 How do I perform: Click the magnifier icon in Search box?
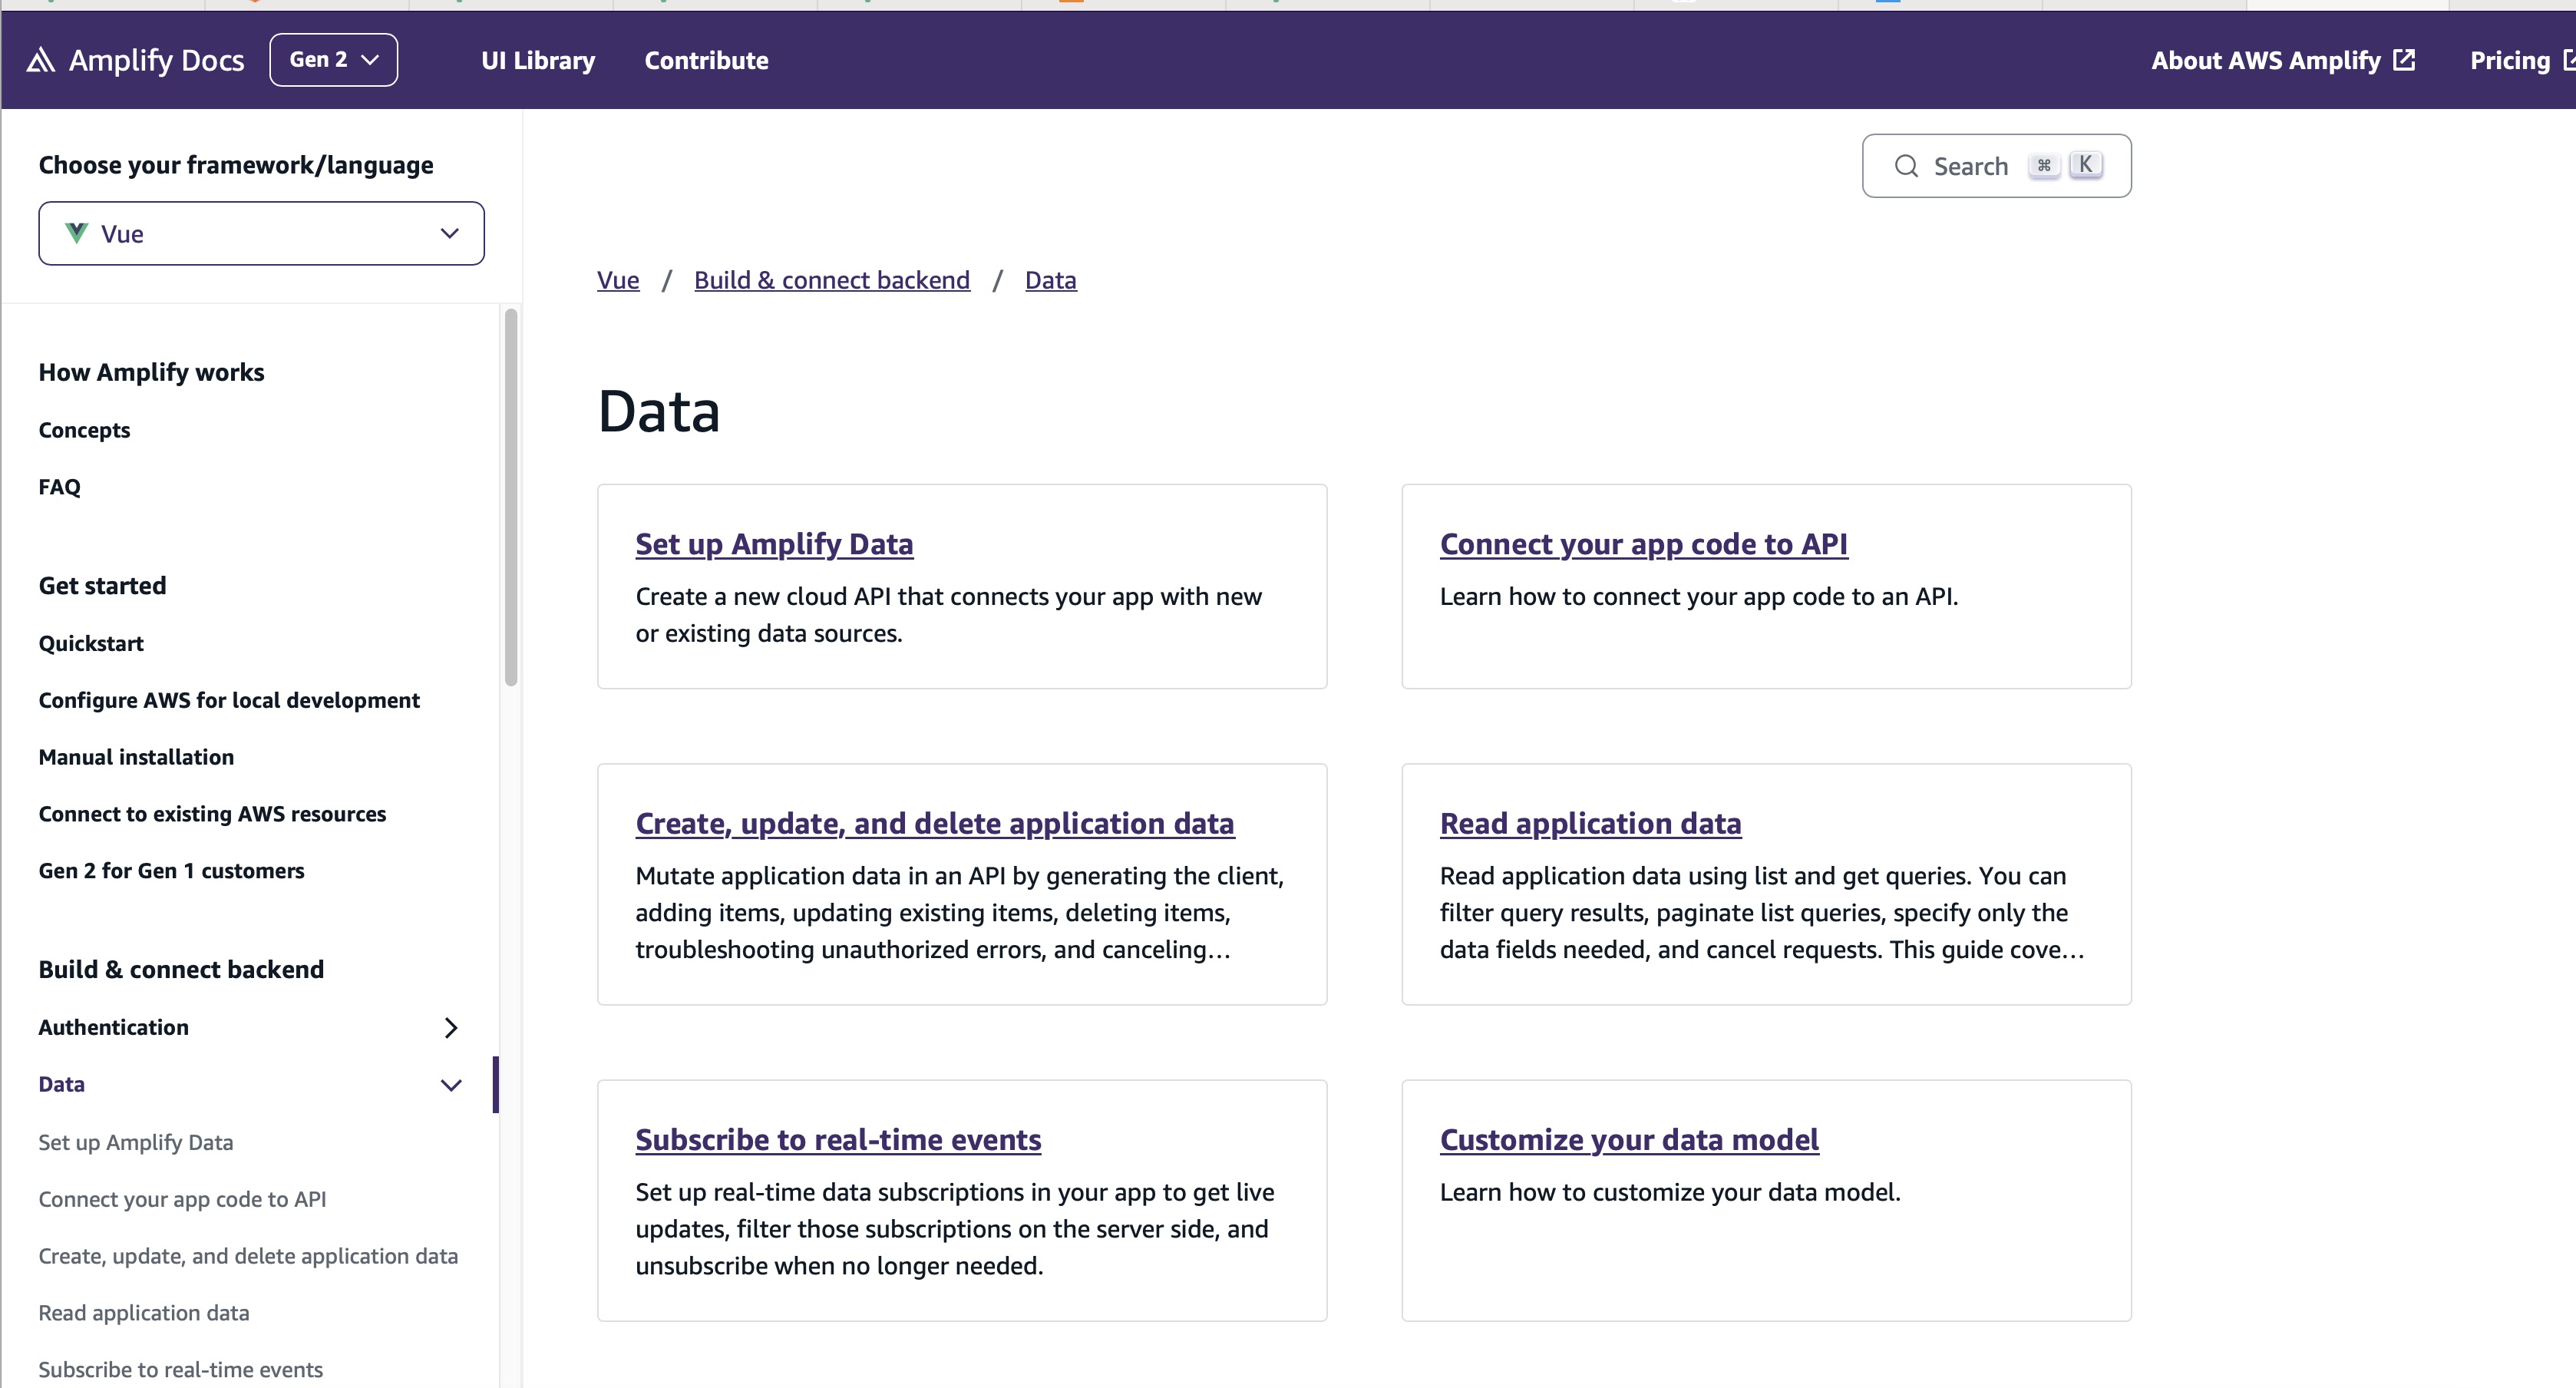tap(1906, 166)
